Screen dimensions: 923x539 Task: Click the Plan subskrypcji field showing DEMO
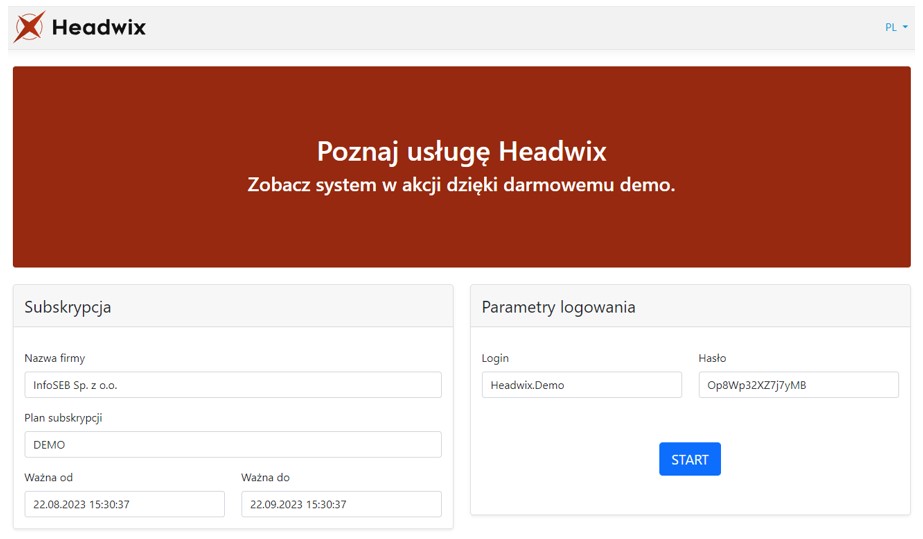pyautogui.click(x=233, y=444)
